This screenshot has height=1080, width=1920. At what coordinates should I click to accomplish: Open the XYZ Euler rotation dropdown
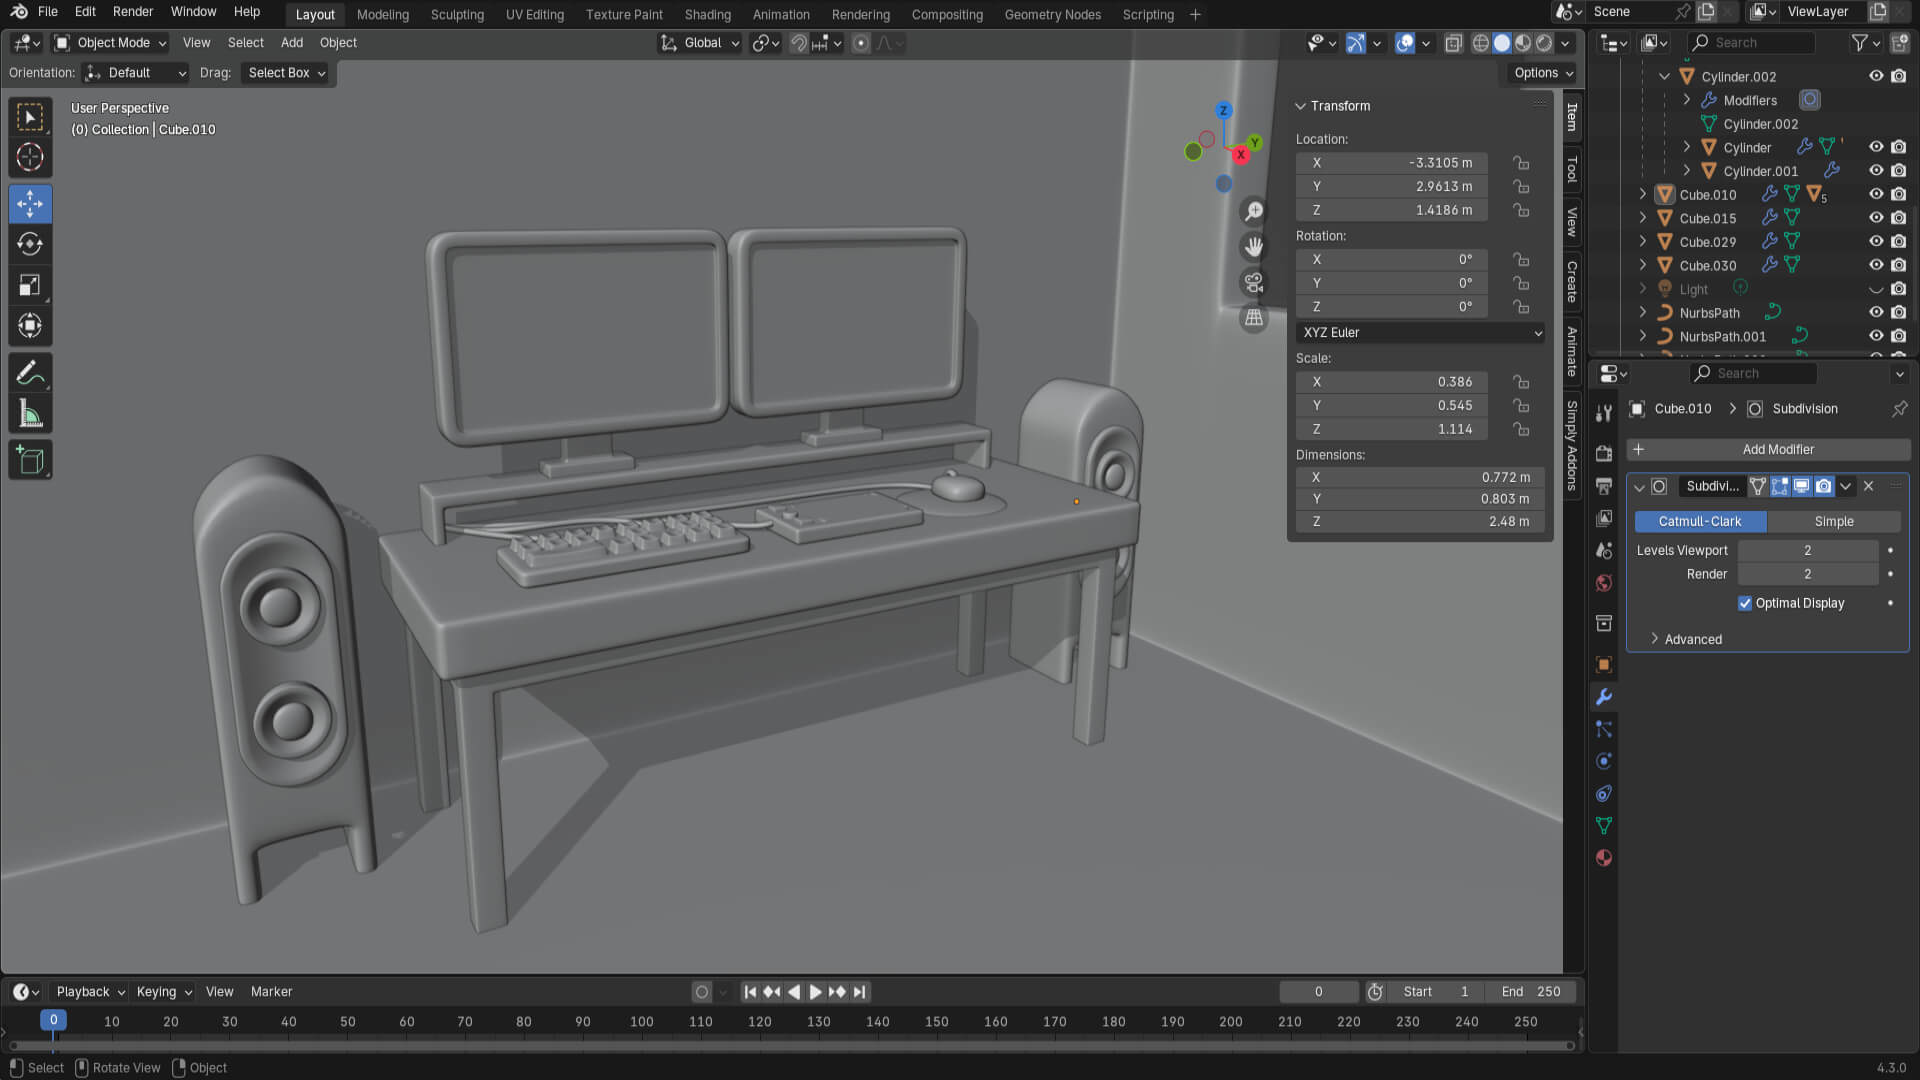pos(1420,333)
